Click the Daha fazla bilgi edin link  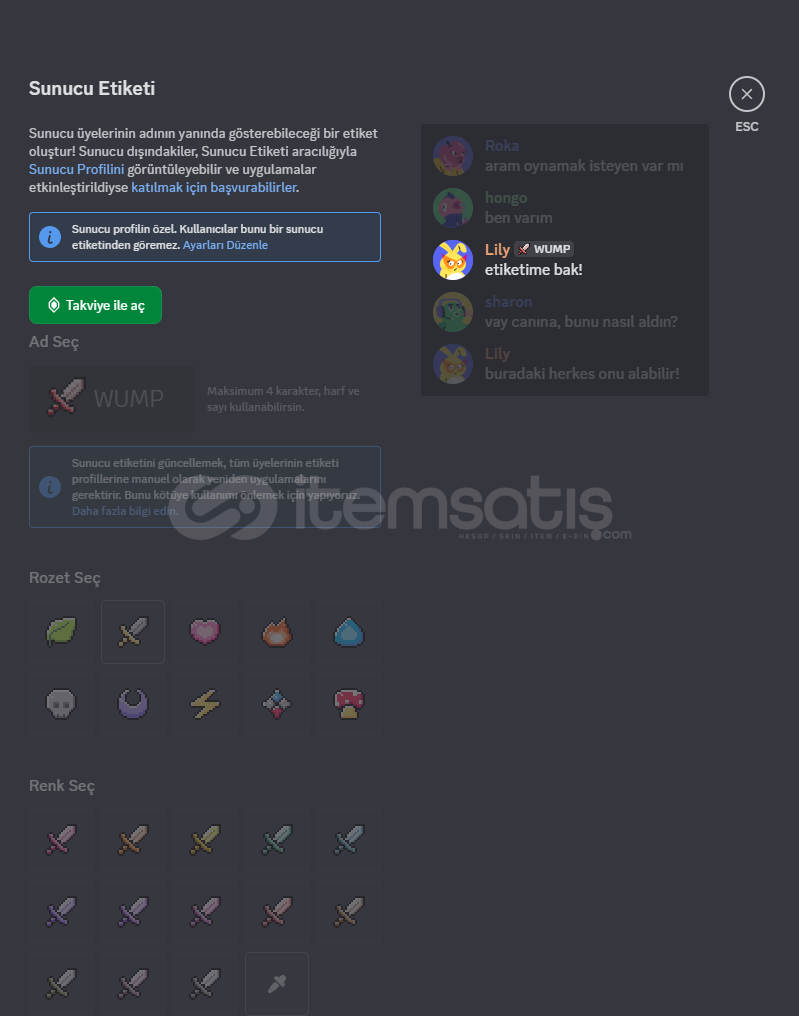click(x=124, y=511)
